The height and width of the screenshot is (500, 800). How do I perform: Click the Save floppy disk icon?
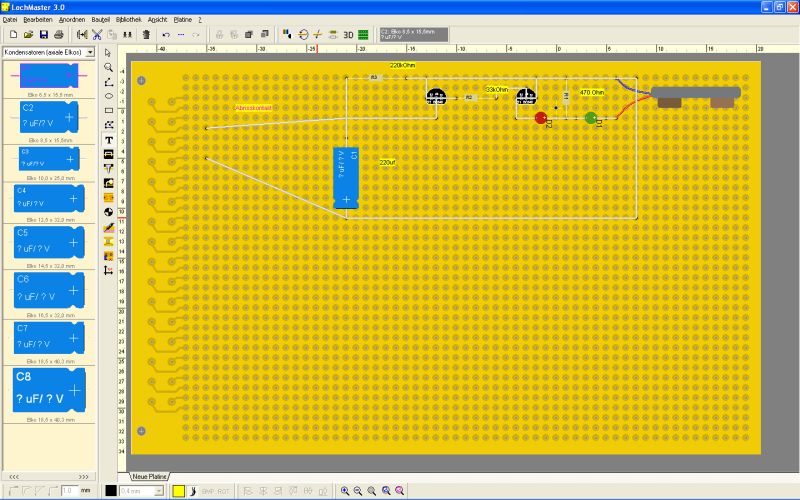tap(43, 34)
